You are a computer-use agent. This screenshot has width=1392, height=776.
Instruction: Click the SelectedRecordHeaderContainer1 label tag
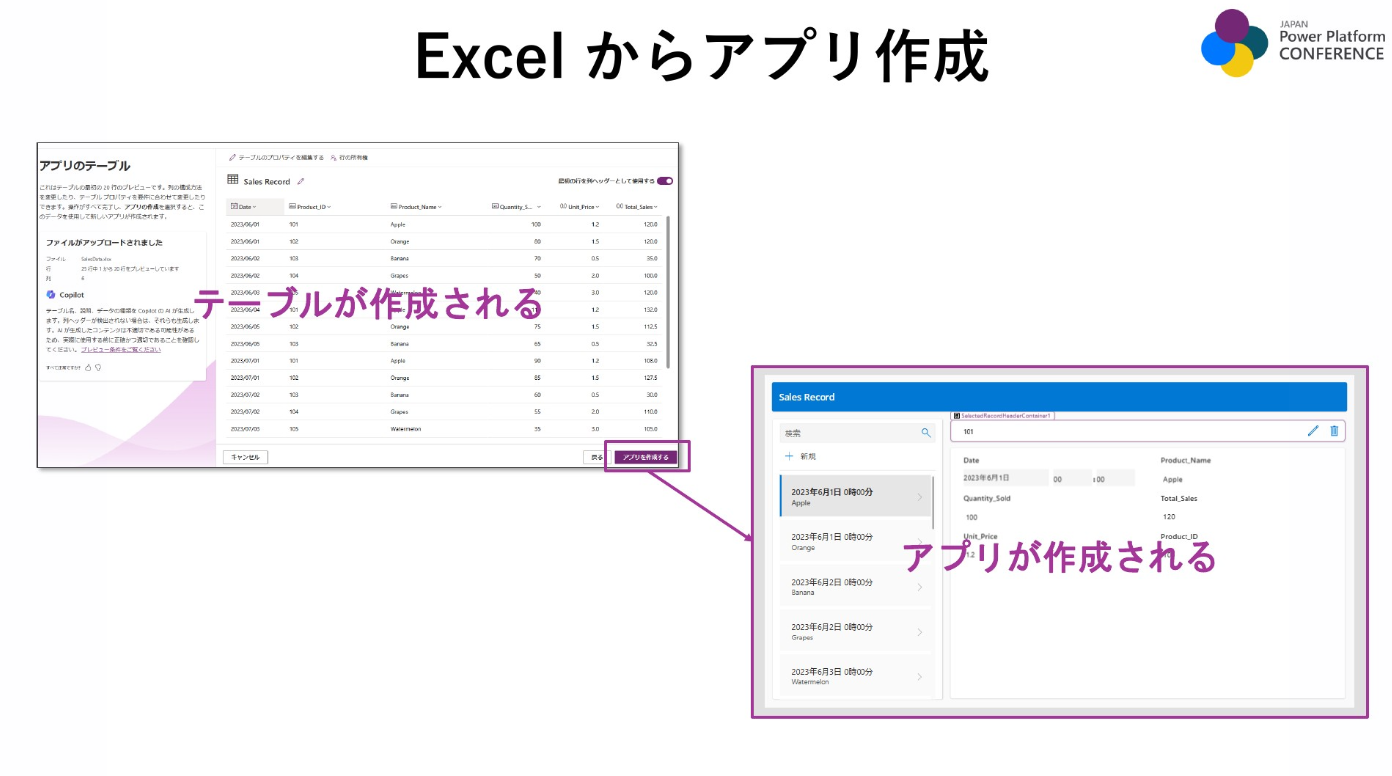click(1003, 416)
